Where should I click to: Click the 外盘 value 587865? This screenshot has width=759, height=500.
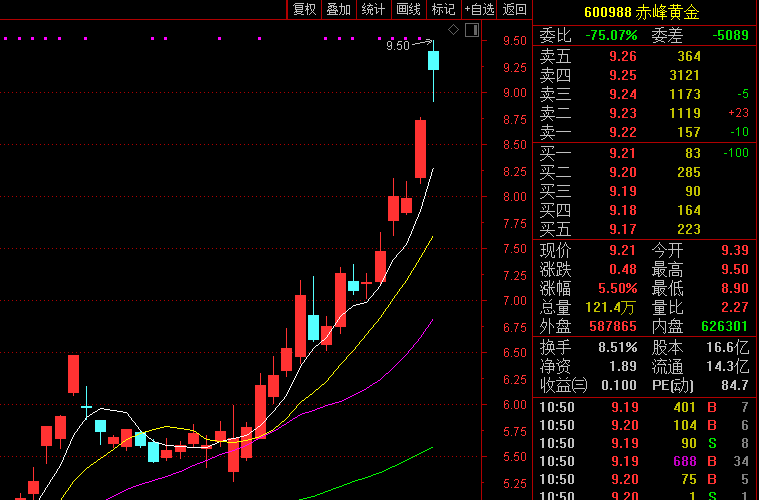(x=613, y=326)
